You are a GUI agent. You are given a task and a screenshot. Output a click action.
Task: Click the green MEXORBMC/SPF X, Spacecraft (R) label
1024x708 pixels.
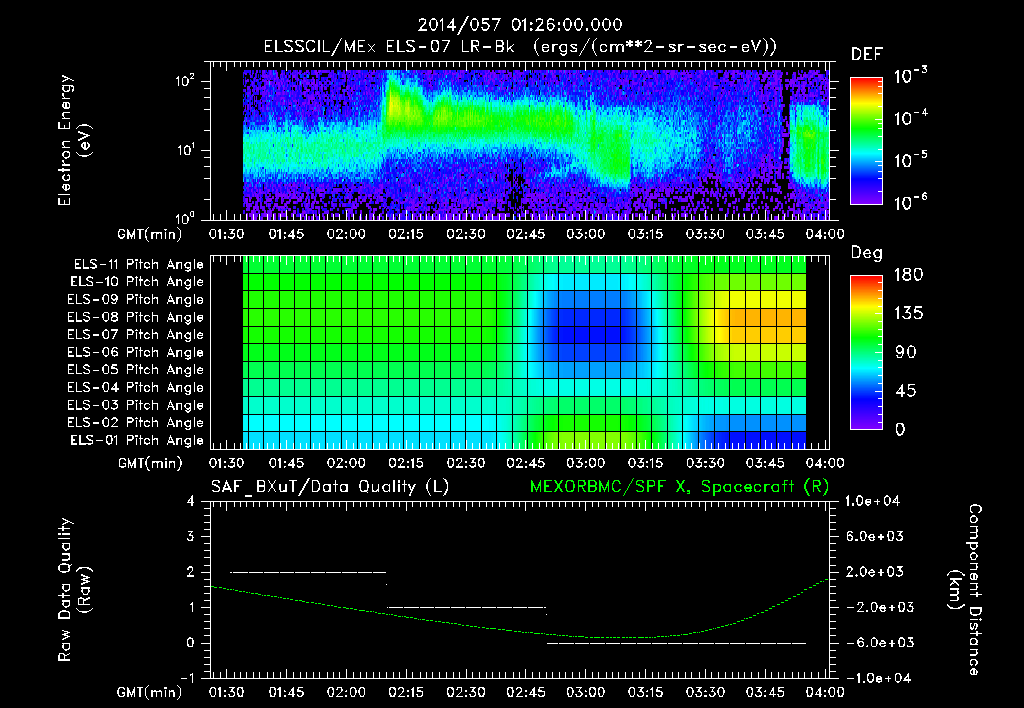[x=679, y=487]
